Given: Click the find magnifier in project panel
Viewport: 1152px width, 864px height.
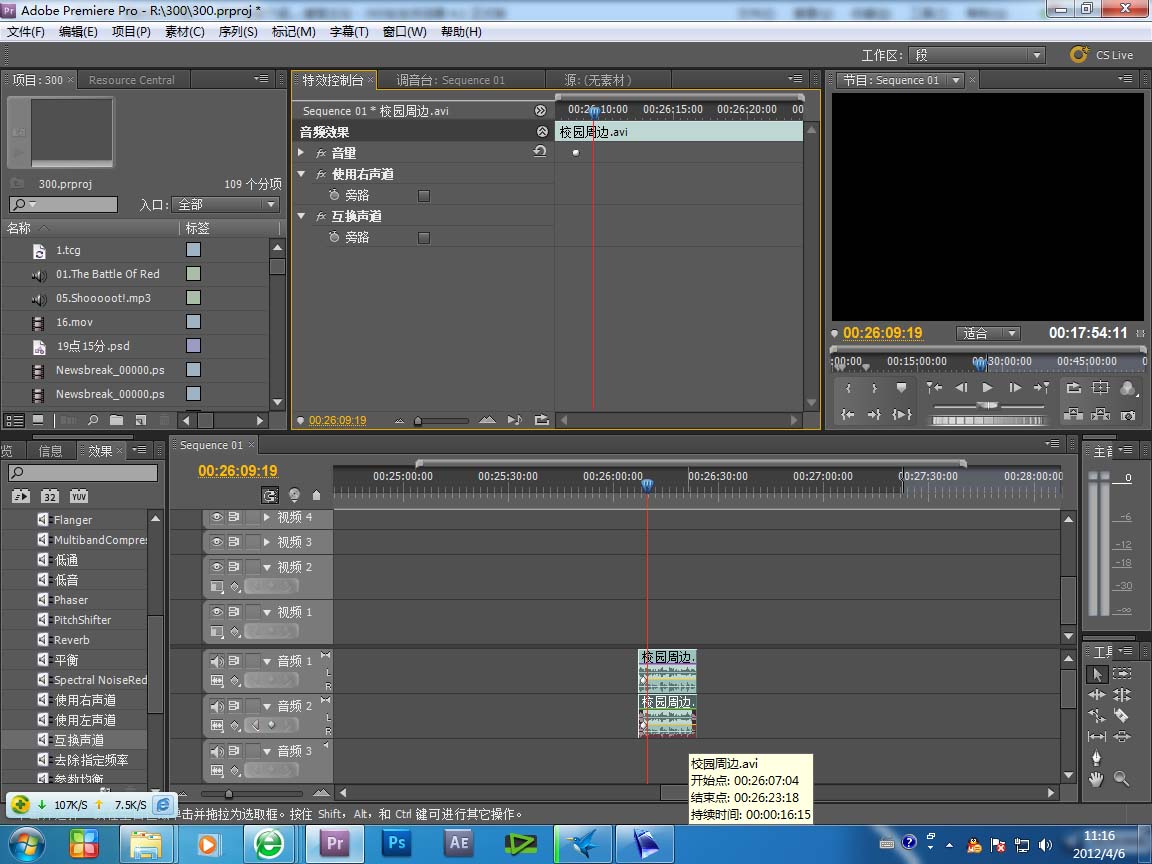Looking at the screenshot, I should [x=93, y=420].
